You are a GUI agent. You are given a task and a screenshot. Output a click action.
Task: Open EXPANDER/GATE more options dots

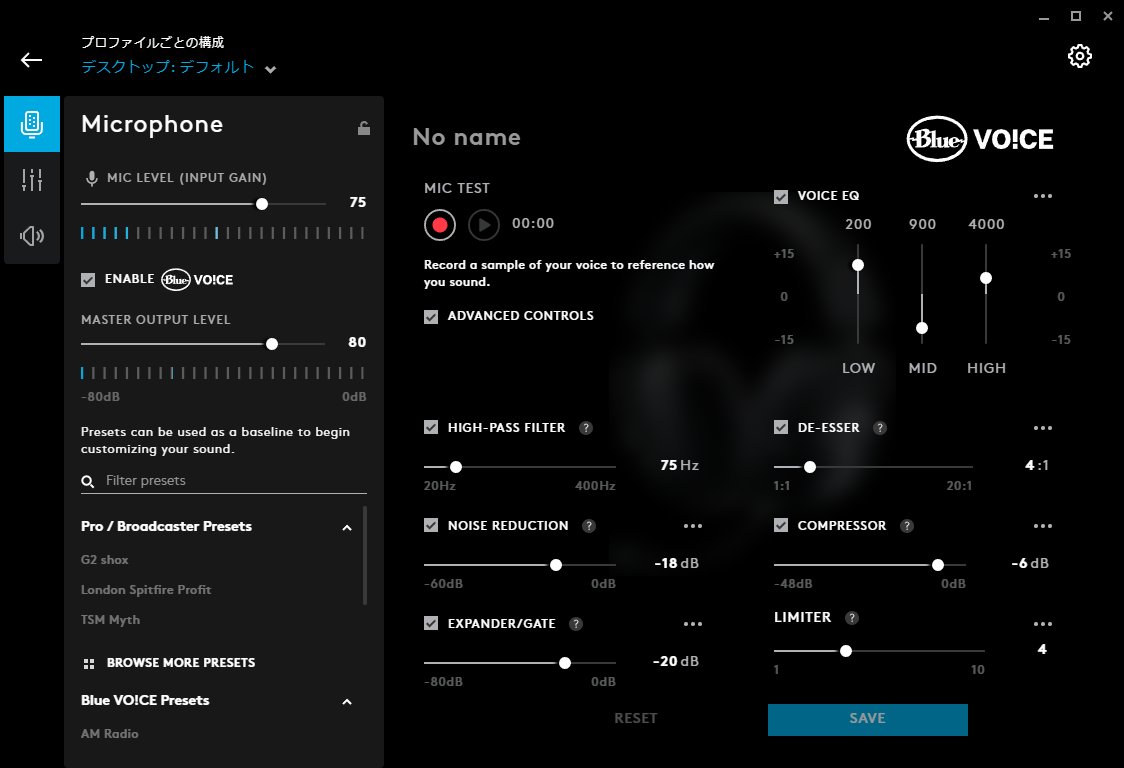tap(693, 624)
